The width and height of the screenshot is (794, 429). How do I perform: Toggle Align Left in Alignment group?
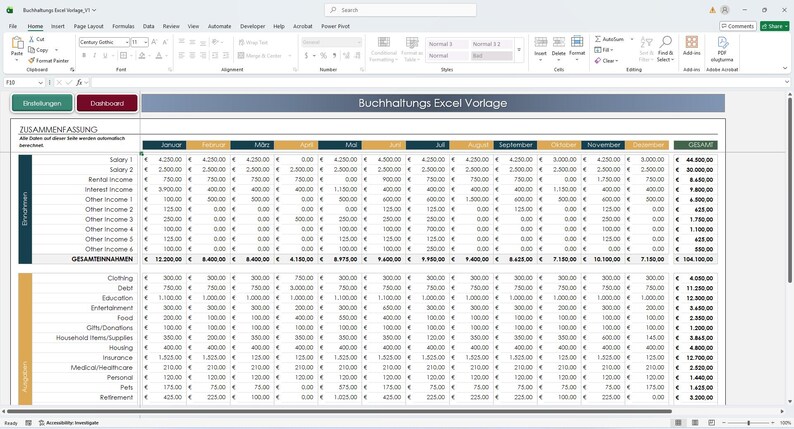tap(181, 55)
